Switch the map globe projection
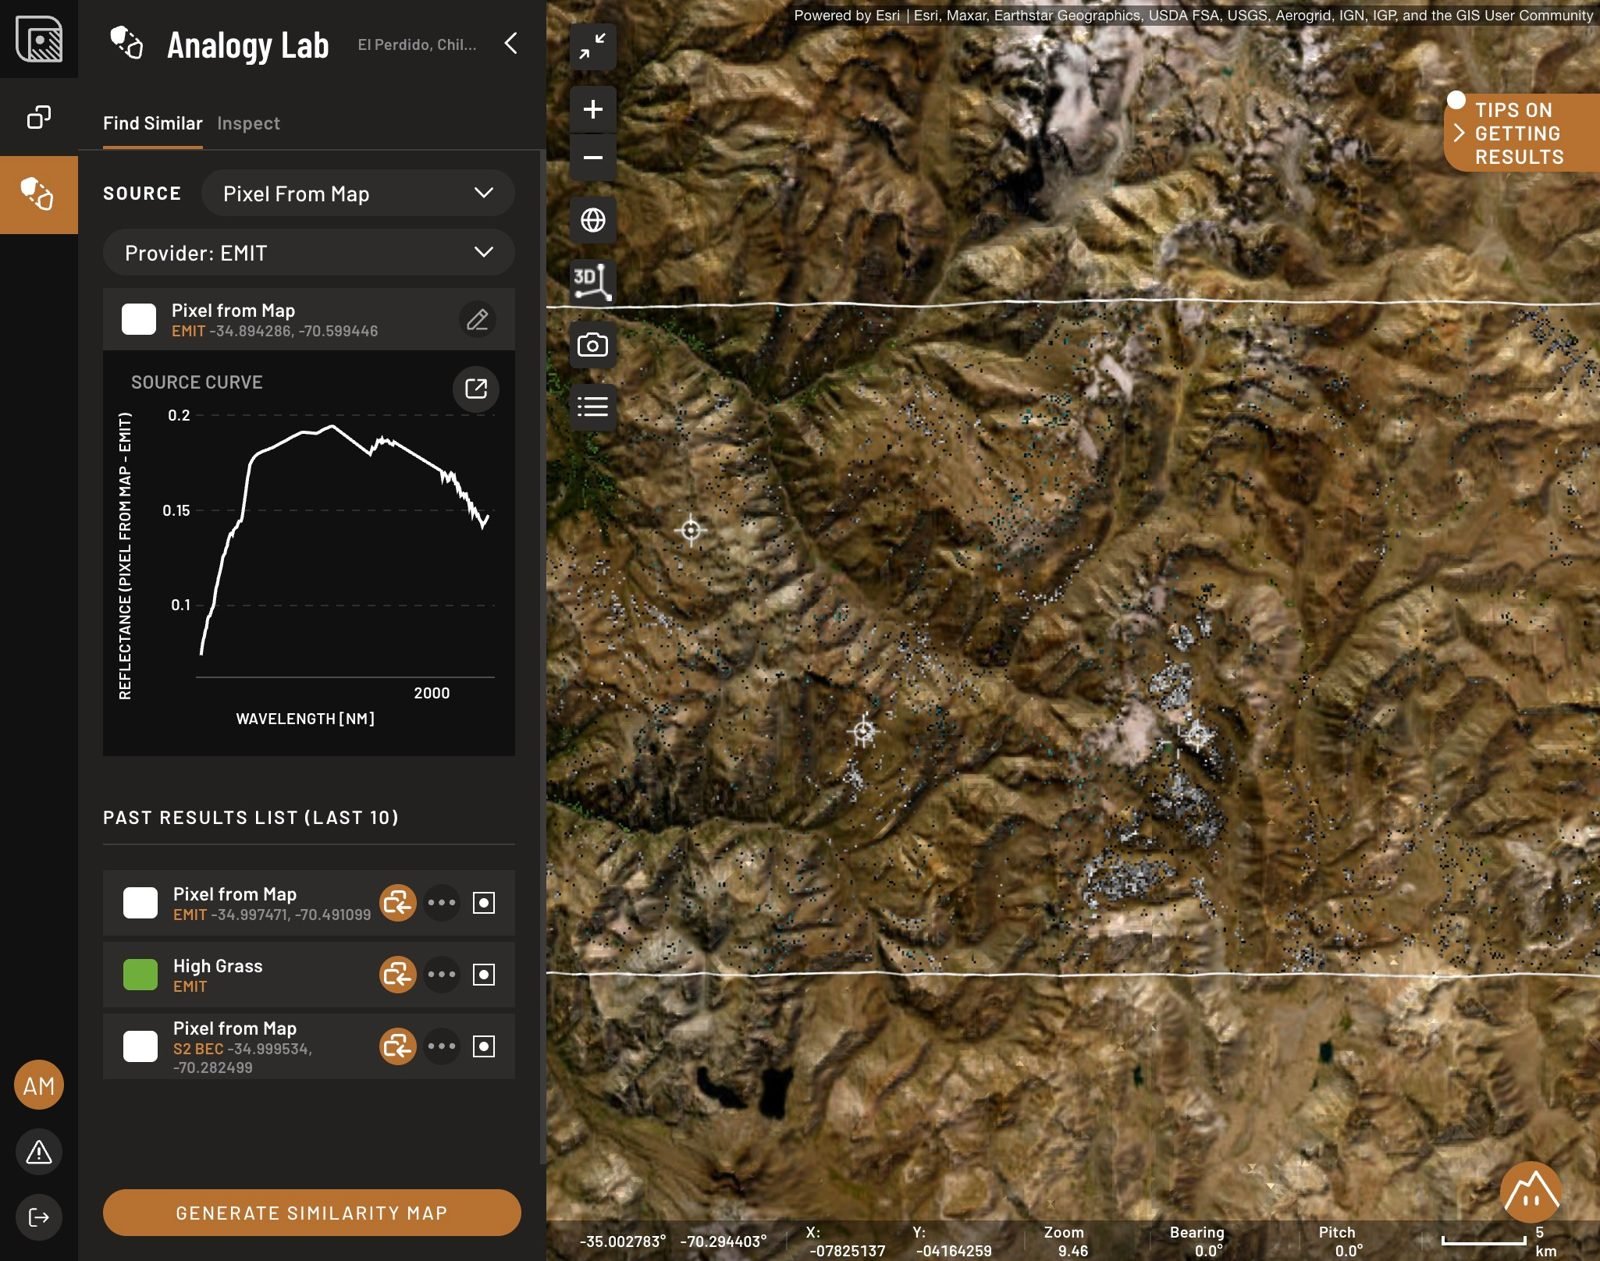The height and width of the screenshot is (1261, 1600). point(593,219)
